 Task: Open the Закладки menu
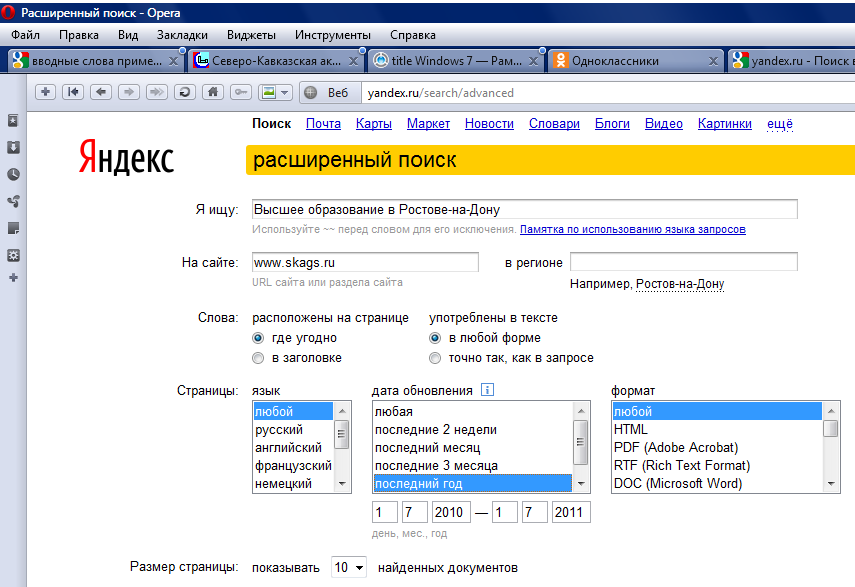click(182, 35)
